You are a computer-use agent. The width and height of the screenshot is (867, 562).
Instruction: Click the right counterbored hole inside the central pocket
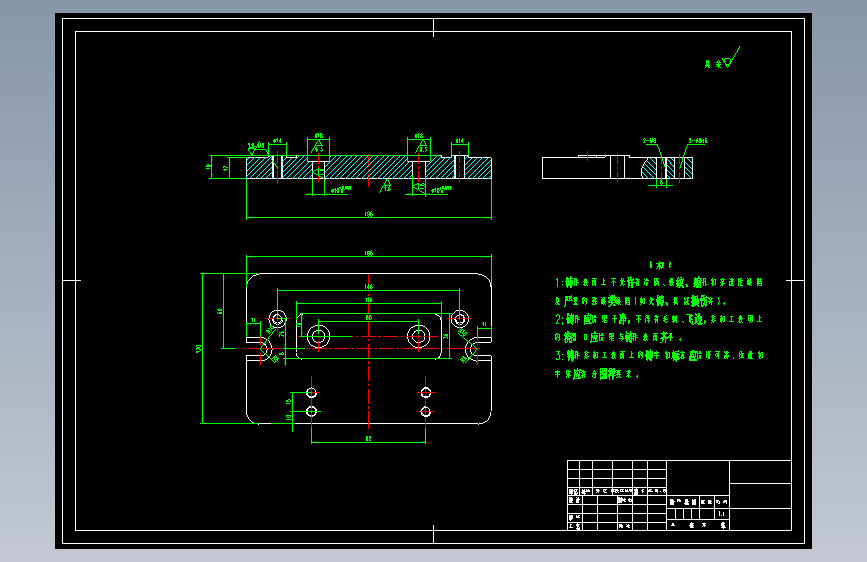click(419, 336)
